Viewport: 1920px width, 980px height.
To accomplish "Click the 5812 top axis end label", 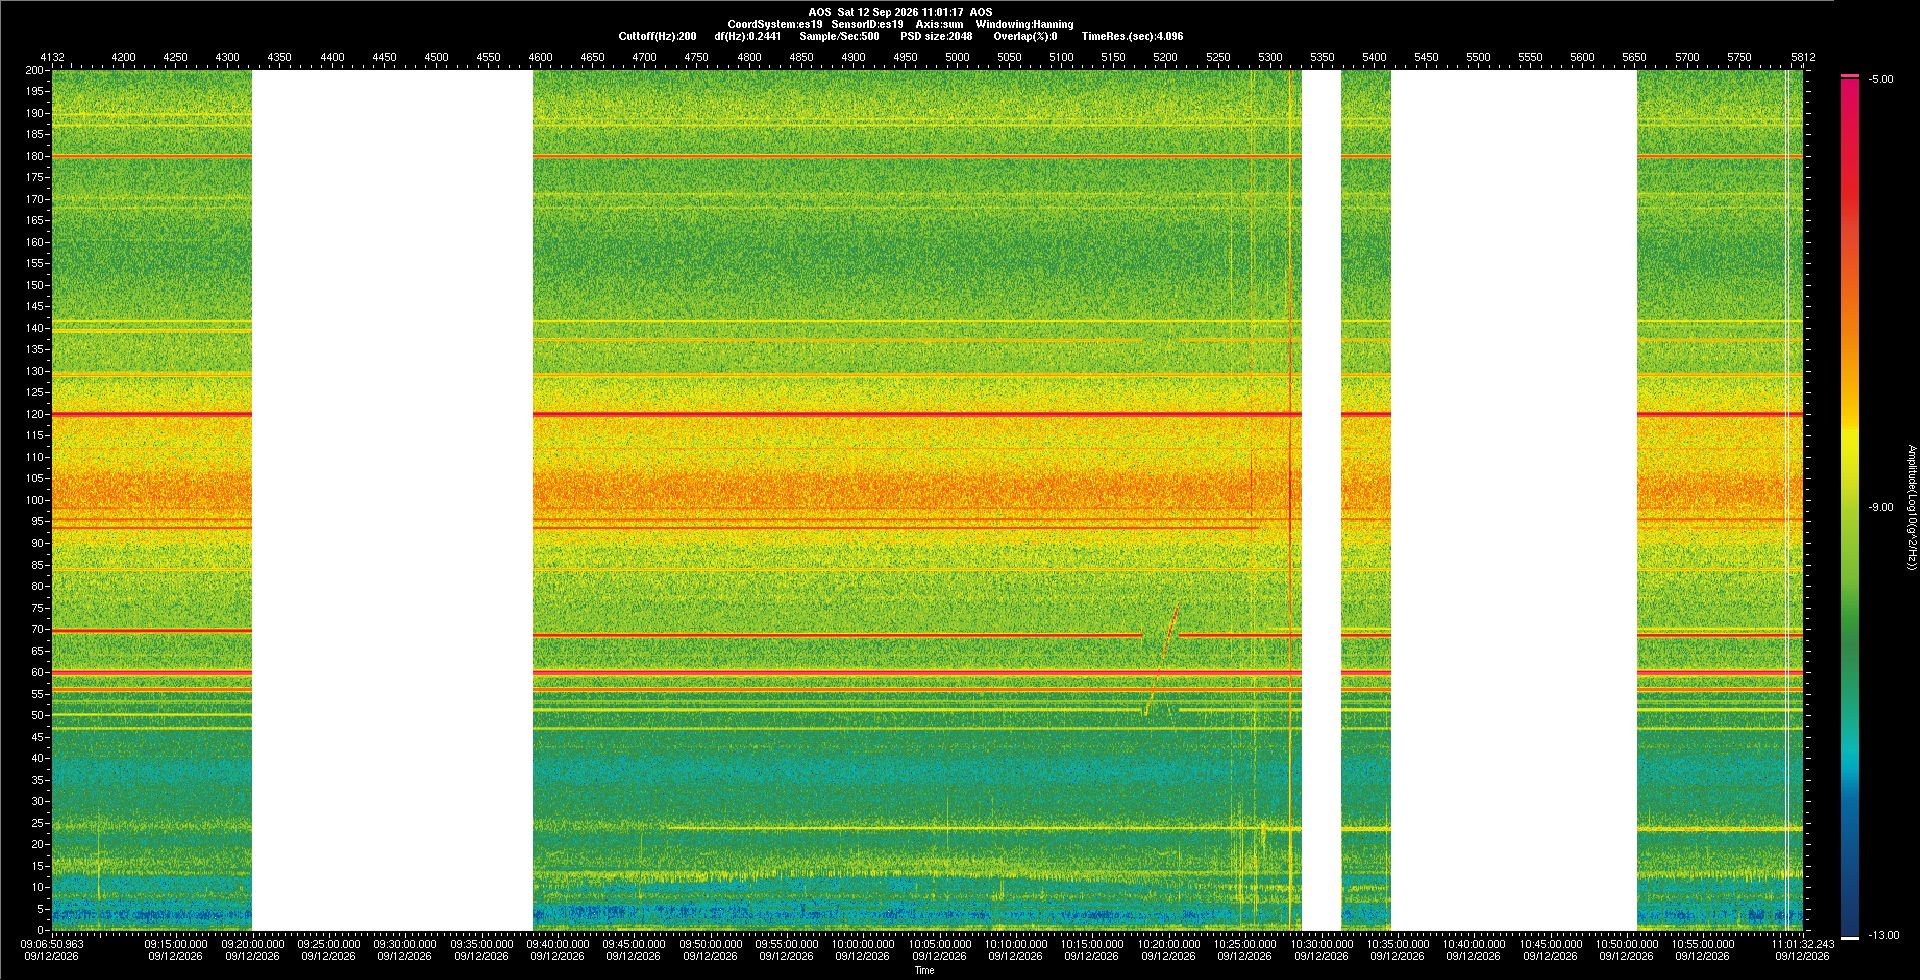I will (1803, 57).
